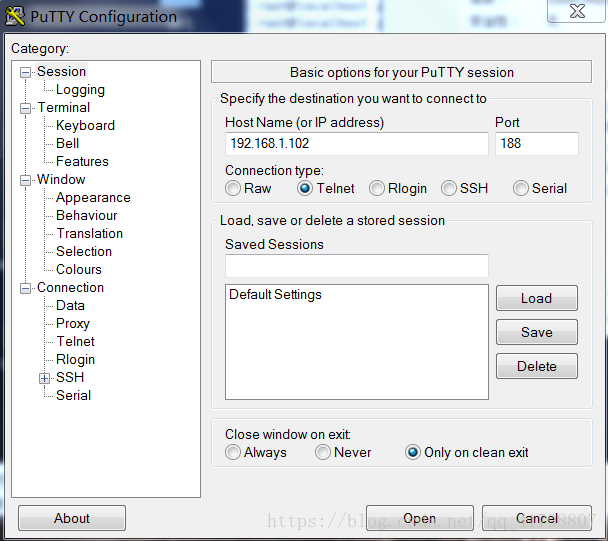Viewport: 608px width, 541px height.
Task: Collapse the Session tree node
Action: click(26, 72)
